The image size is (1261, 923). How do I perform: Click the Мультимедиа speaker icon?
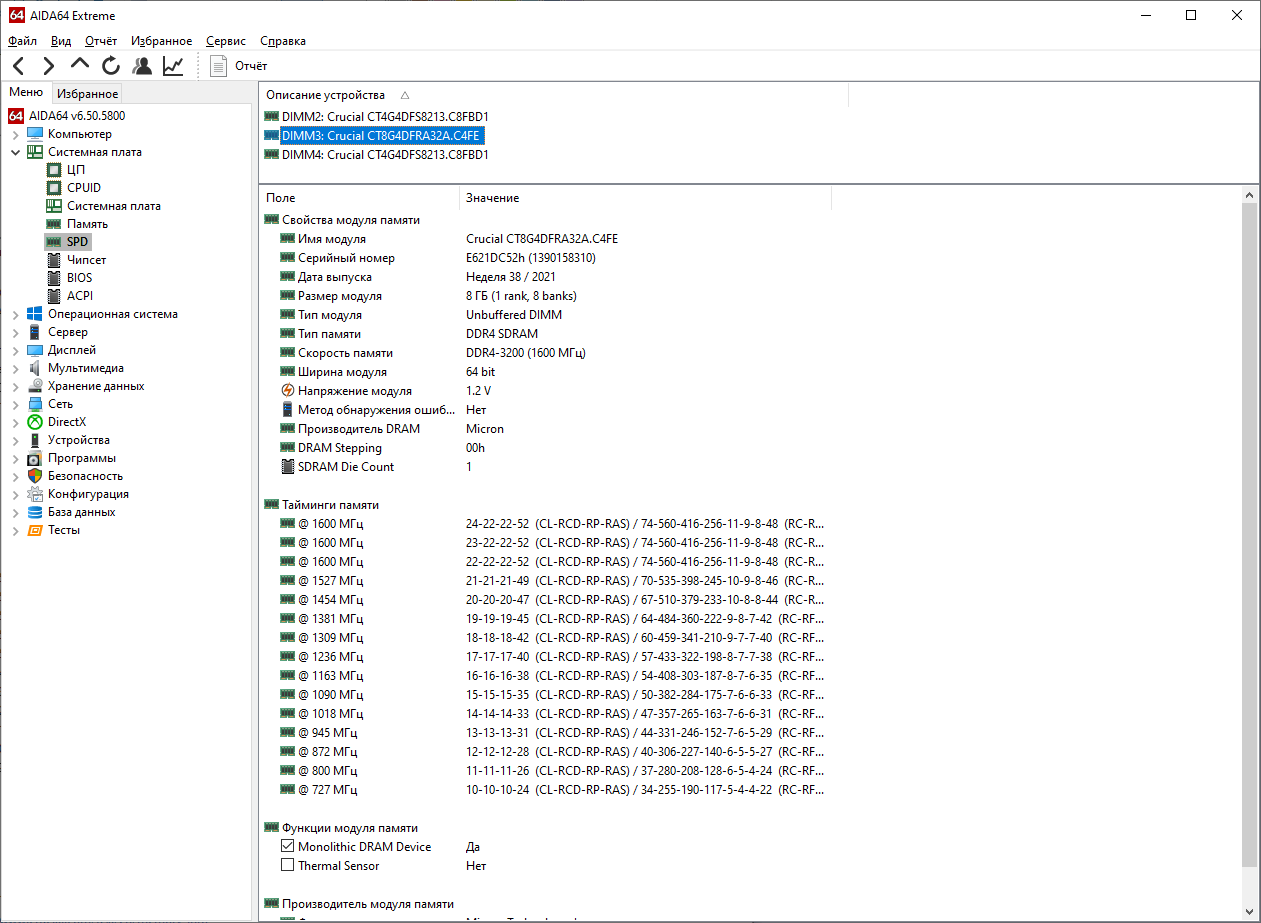pyautogui.click(x=35, y=368)
